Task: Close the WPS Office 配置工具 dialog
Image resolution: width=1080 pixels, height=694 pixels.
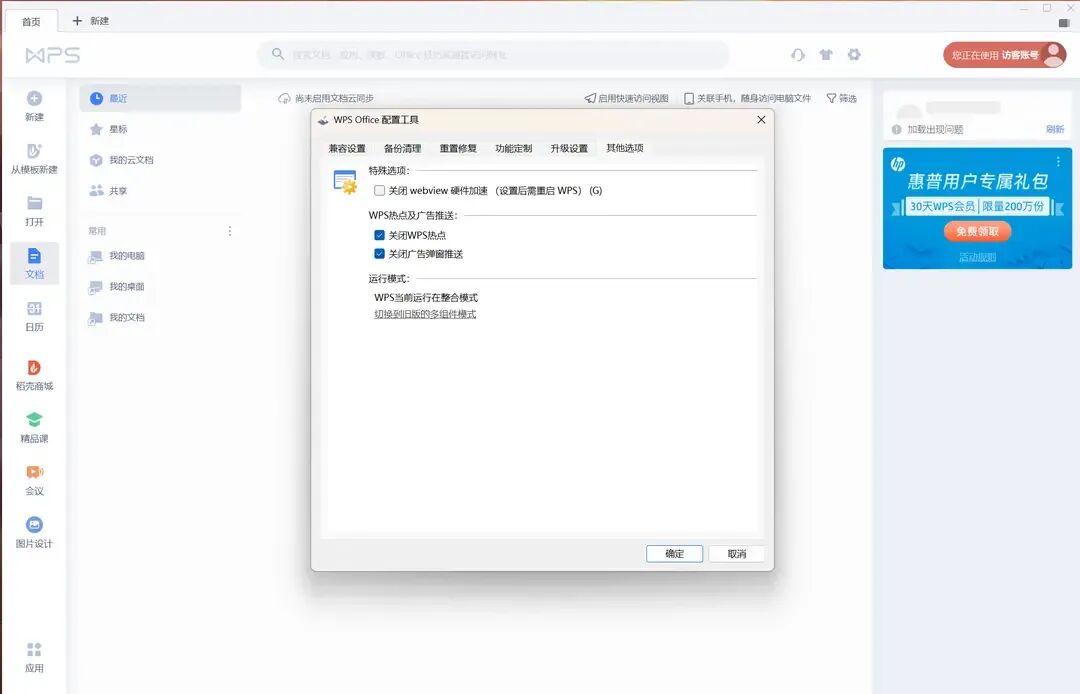Action: pos(761,120)
